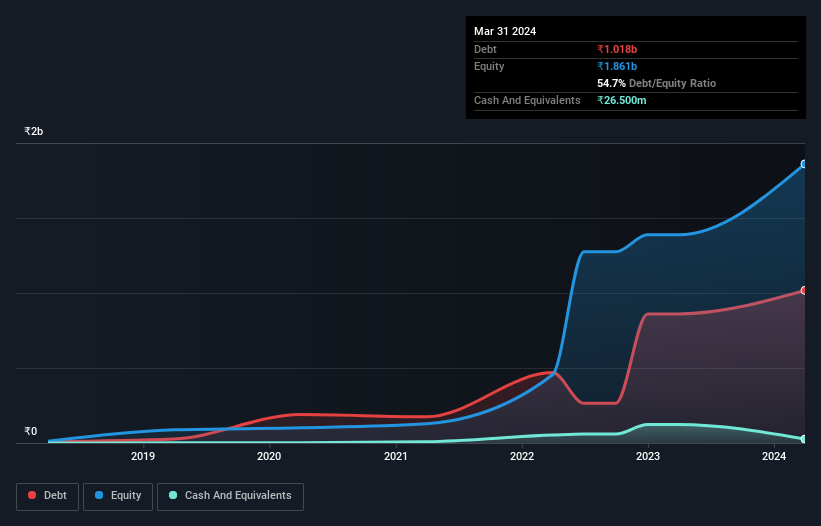Click the 2021 x-axis label
Screen dimensions: 821x526
395,456
